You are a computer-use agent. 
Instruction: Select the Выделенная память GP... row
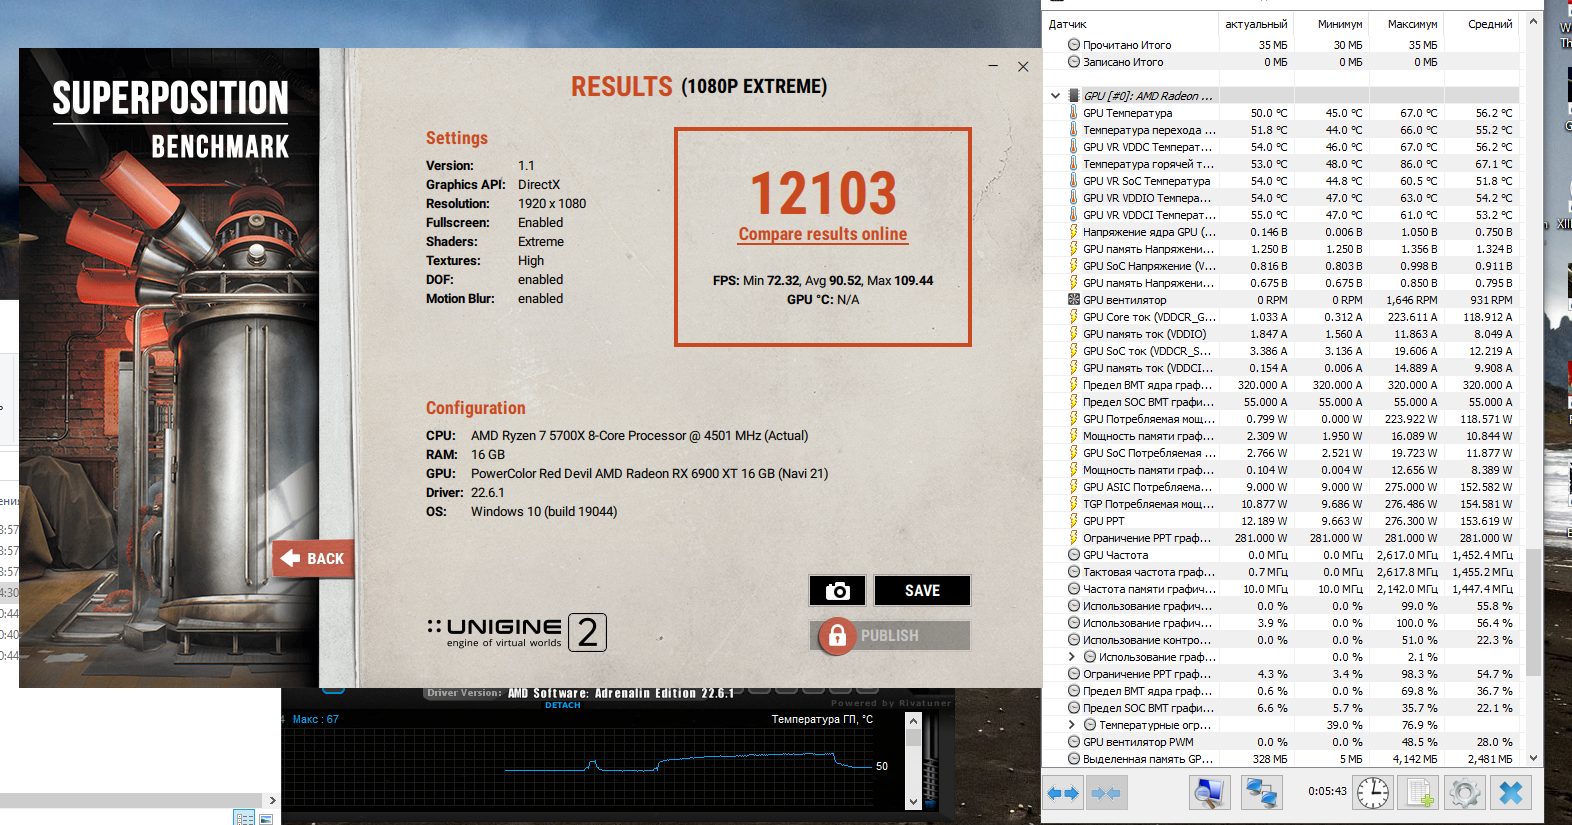click(x=1282, y=759)
